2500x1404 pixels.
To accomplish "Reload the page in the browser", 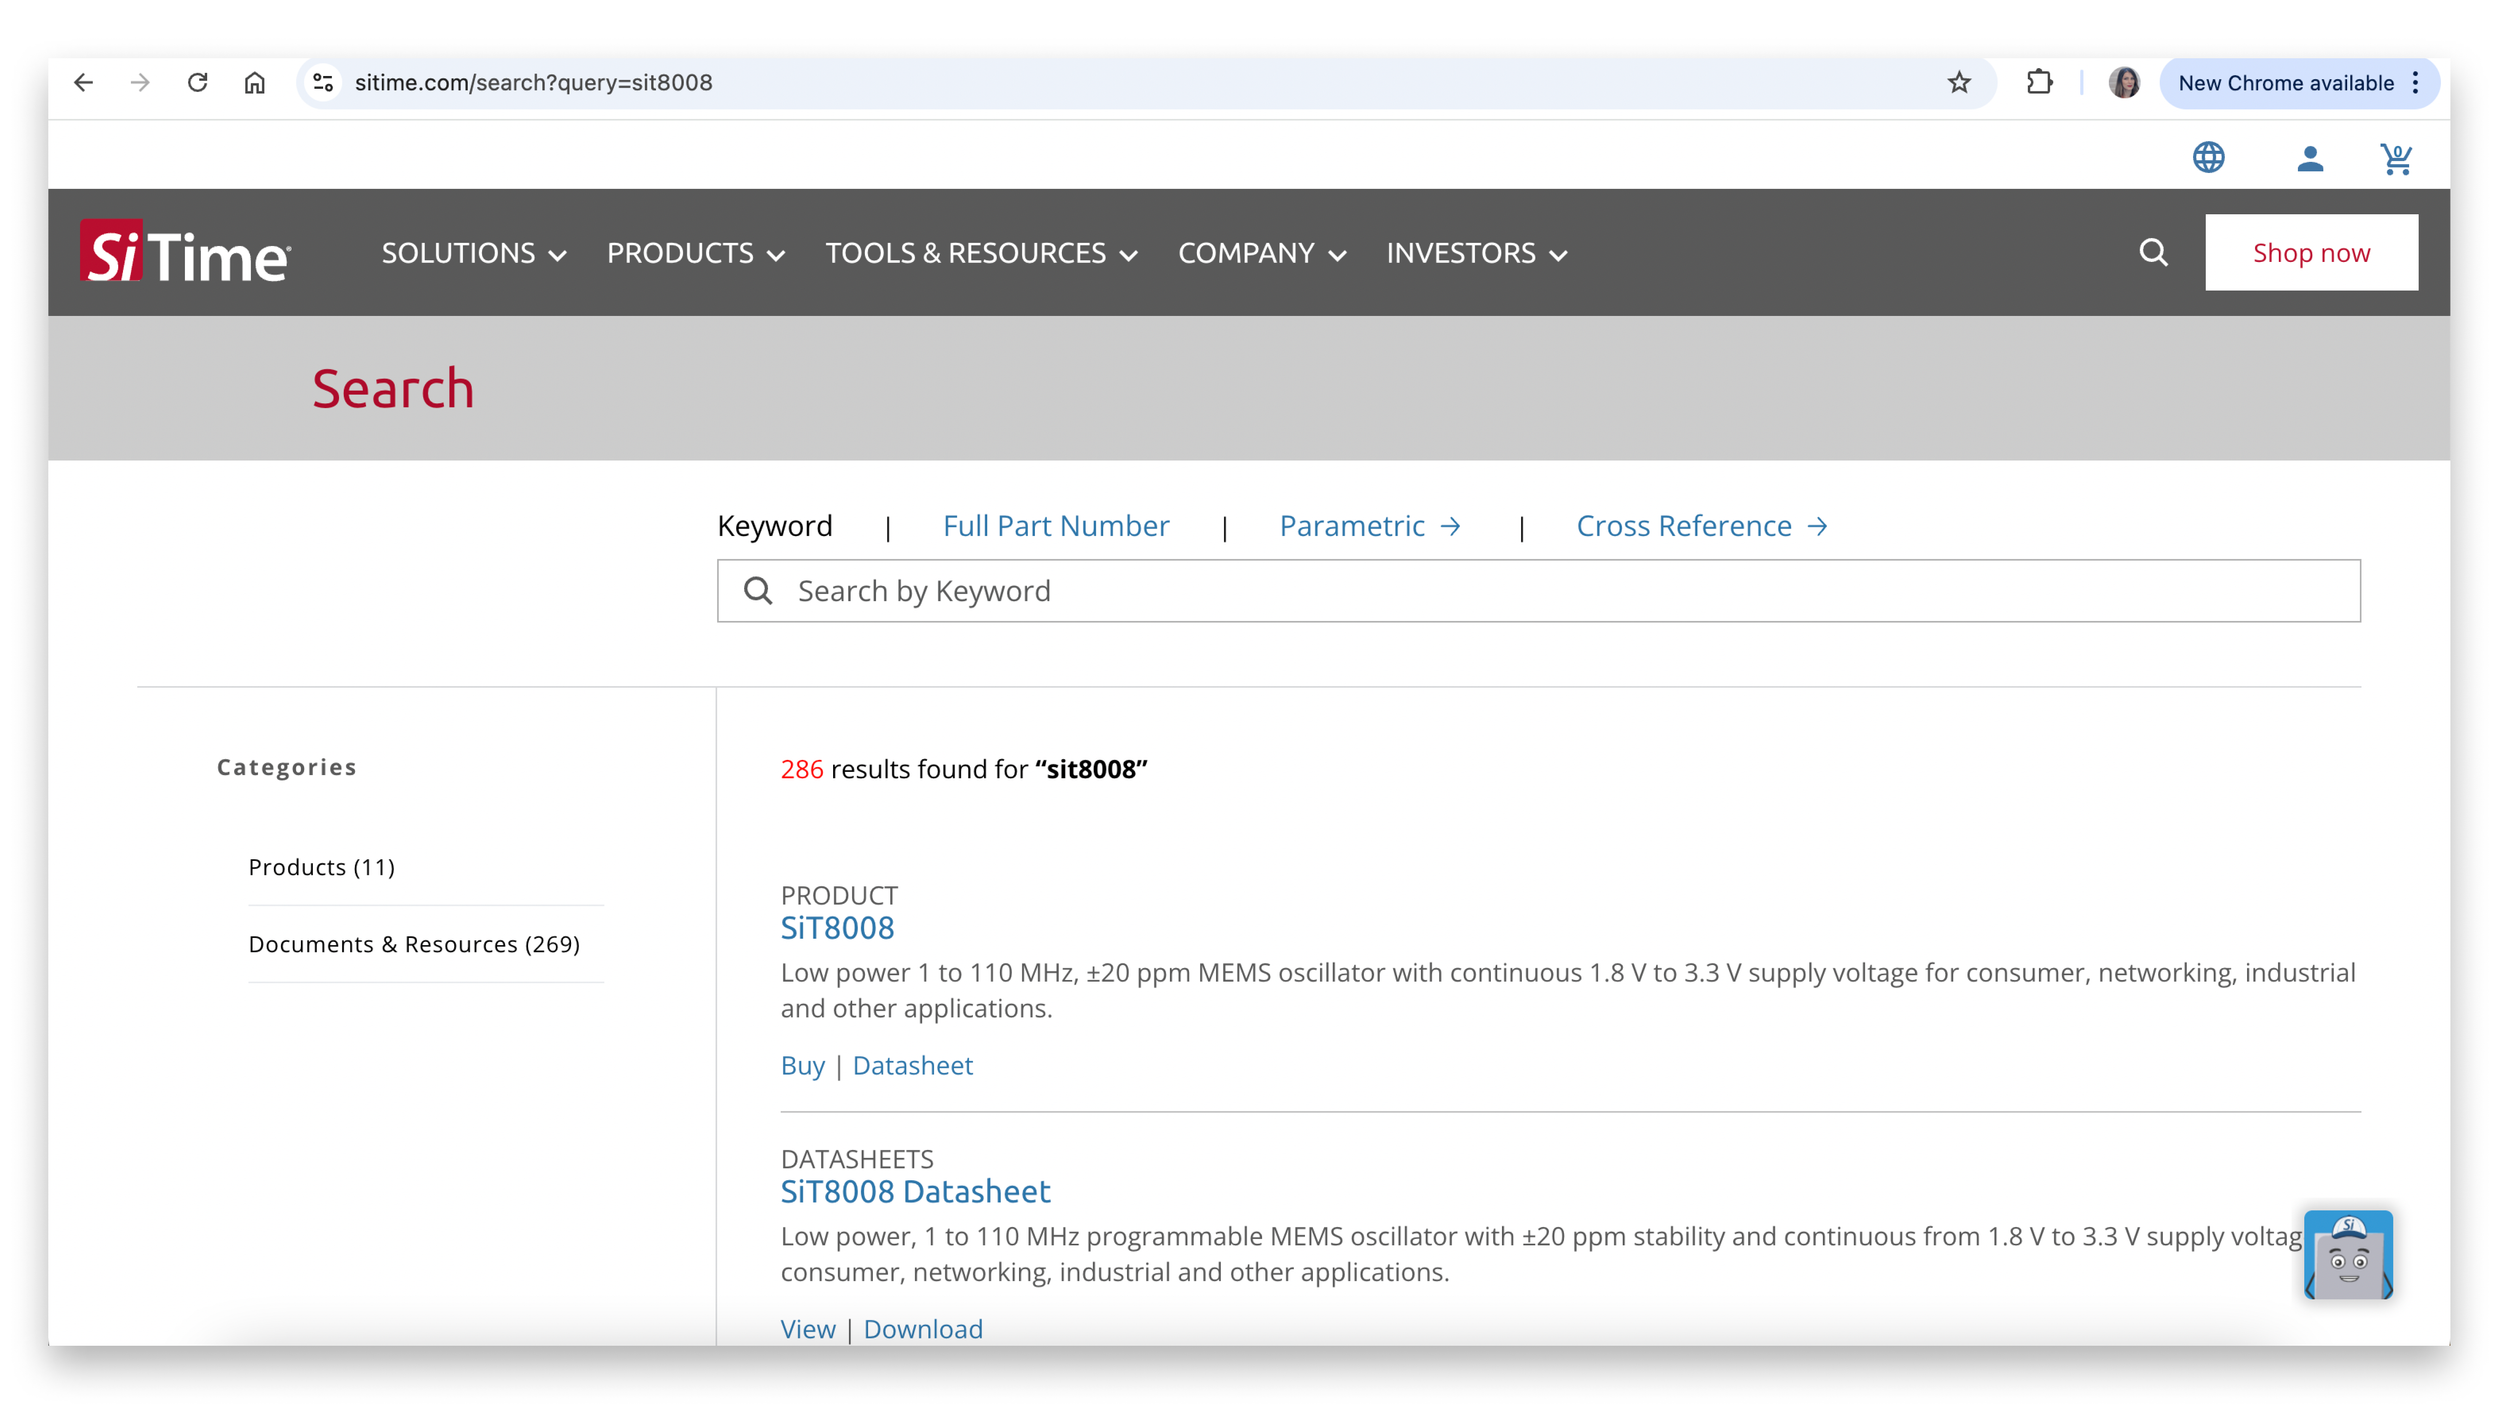I will 198,82.
